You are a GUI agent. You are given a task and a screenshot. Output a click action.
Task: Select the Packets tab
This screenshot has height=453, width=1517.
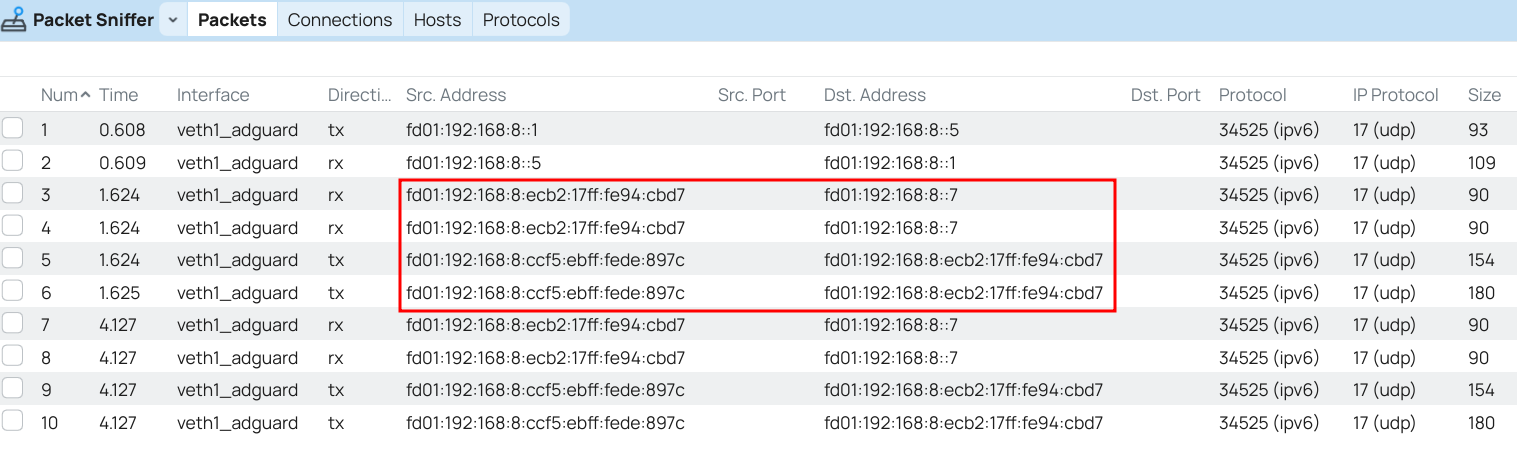(232, 20)
